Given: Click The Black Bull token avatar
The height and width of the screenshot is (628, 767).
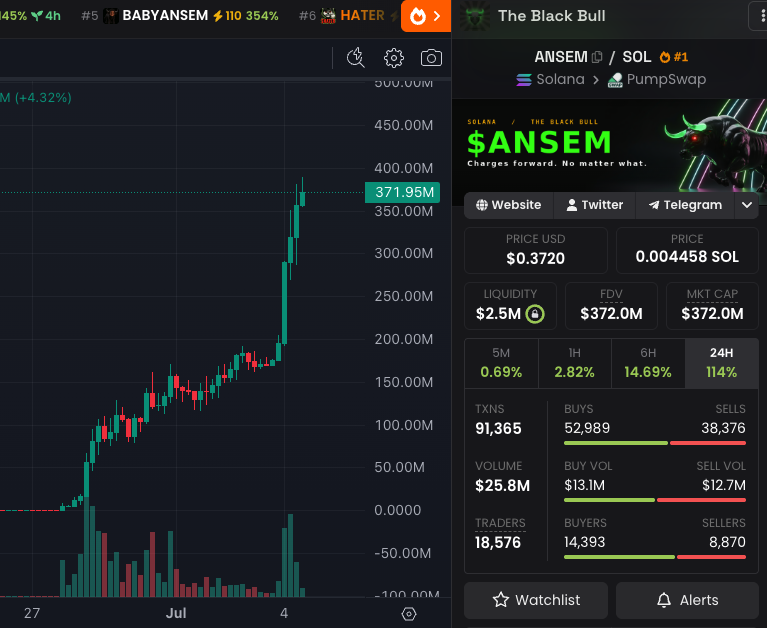Looking at the screenshot, I should click(475, 16).
